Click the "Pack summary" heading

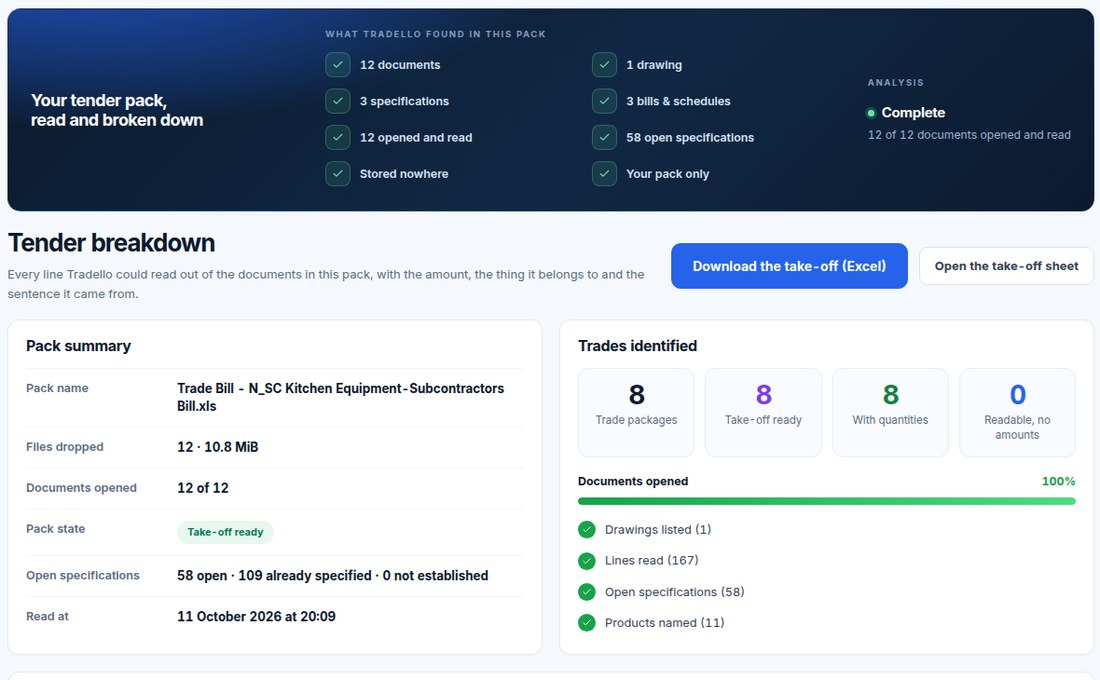(x=79, y=346)
